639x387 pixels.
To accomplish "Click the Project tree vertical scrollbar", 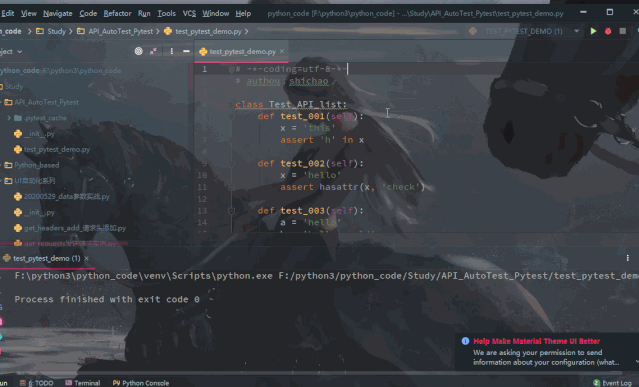I will [x=191, y=77].
